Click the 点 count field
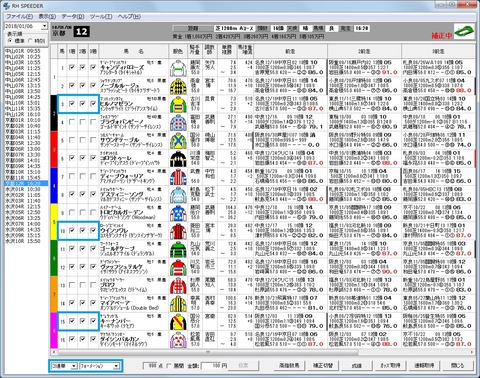 click(150, 366)
